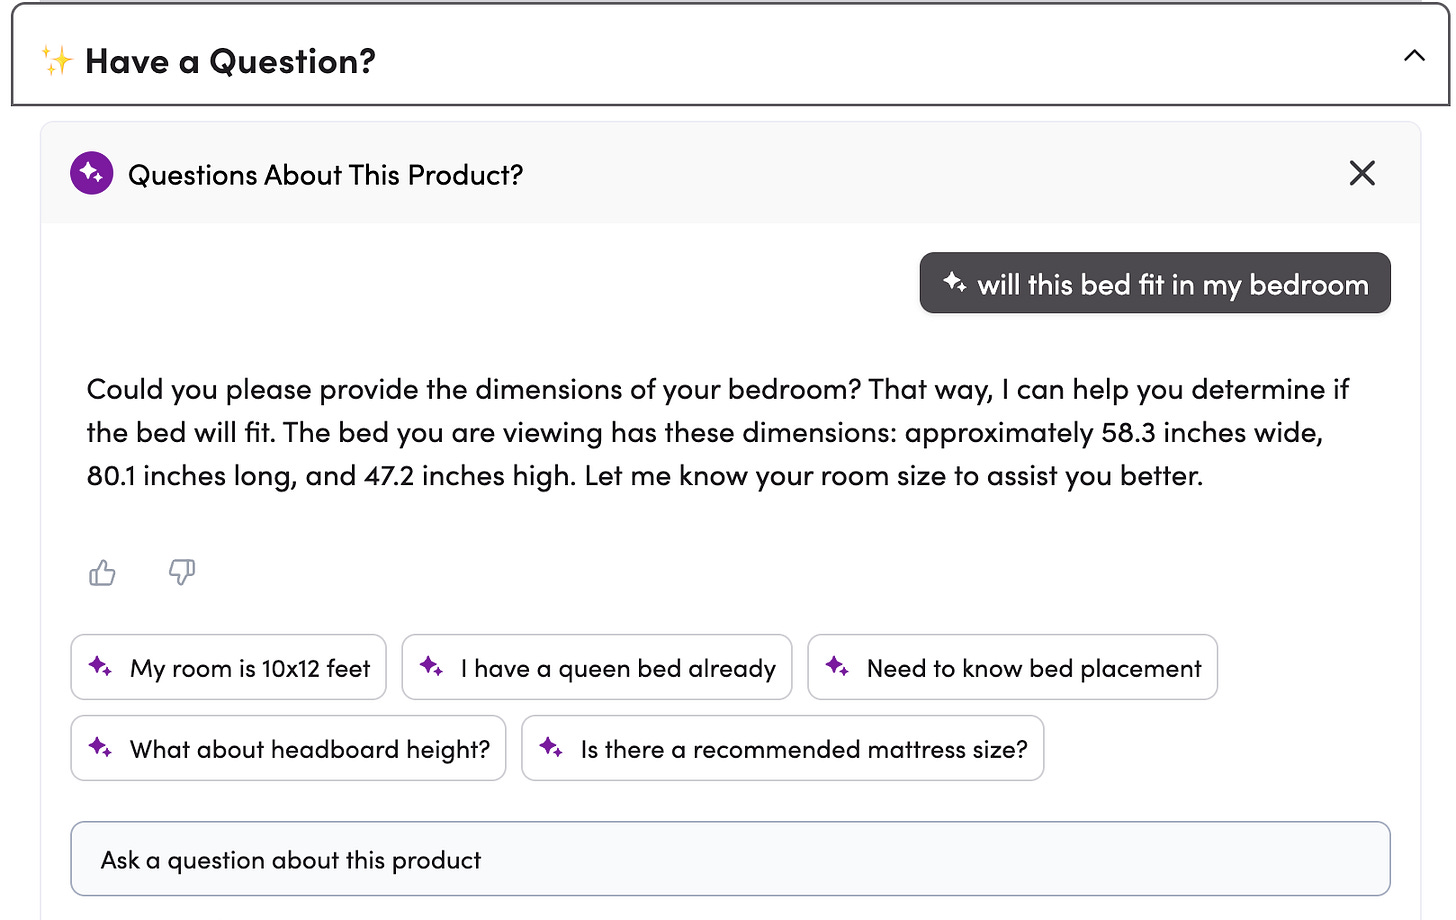This screenshot has height=920, width=1456.
Task: Pick 'Need to know bed placement' chip
Action: tap(1012, 667)
